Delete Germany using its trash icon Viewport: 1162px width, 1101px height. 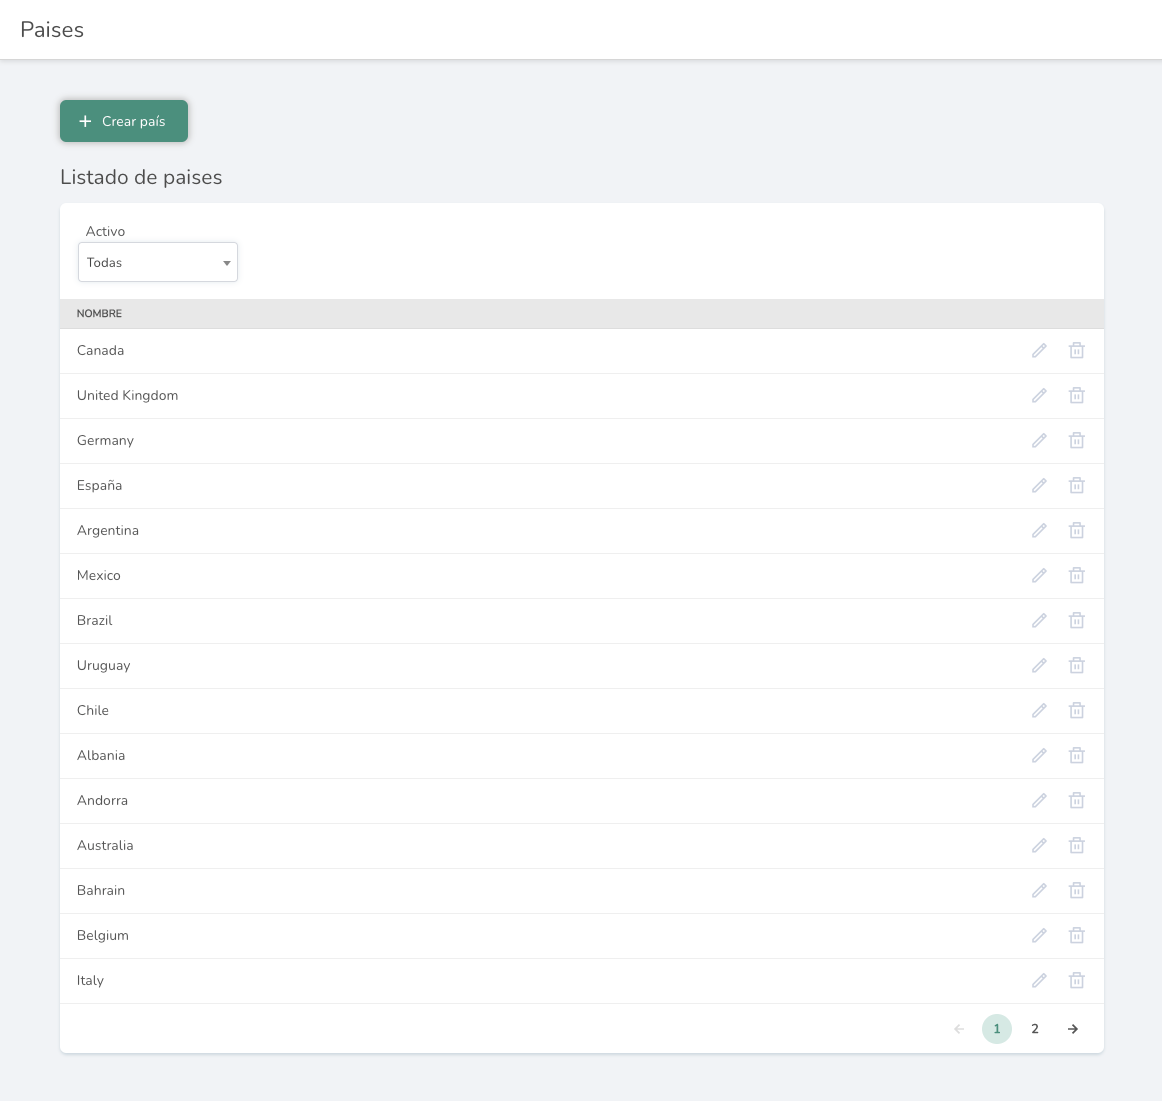pyautogui.click(x=1077, y=441)
